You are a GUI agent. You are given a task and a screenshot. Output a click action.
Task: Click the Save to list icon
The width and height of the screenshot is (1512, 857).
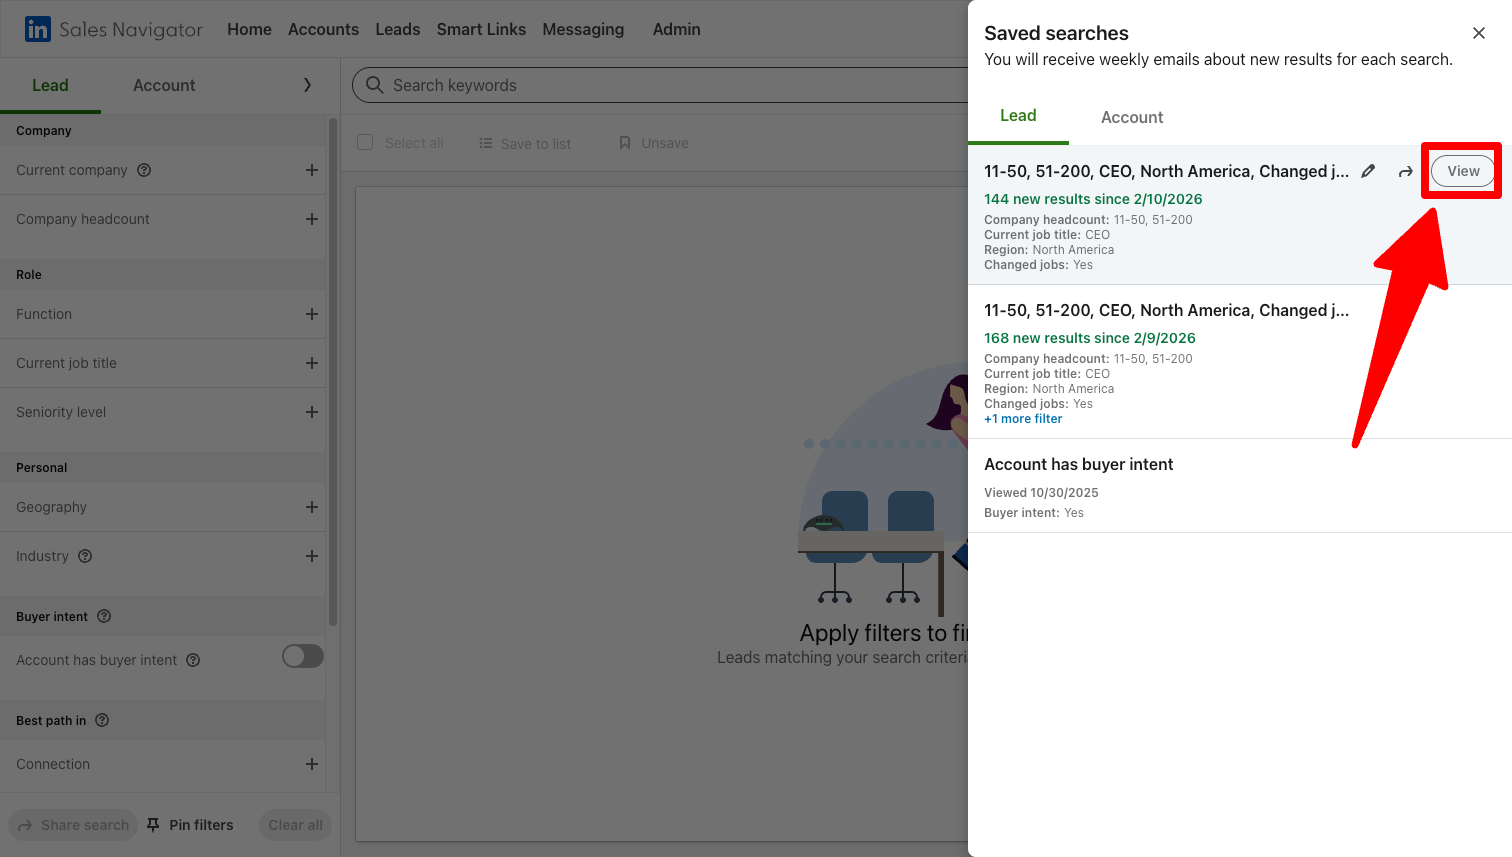486,143
